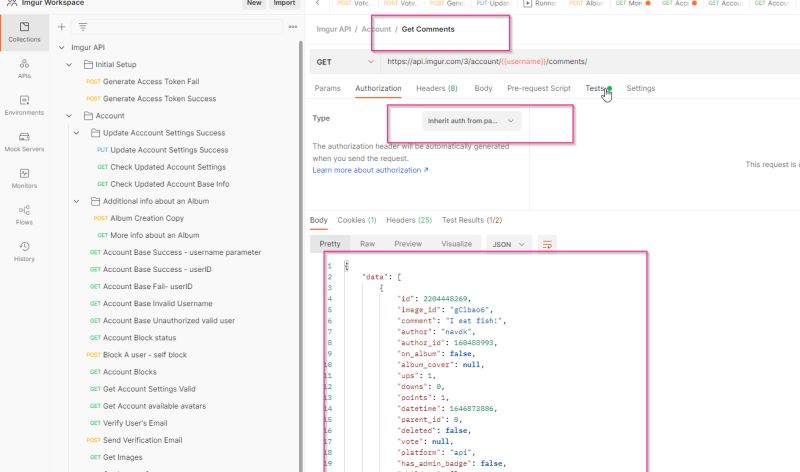The height and width of the screenshot is (472, 800).
Task: Open the Monitors sidebar panel
Action: pos(24,179)
